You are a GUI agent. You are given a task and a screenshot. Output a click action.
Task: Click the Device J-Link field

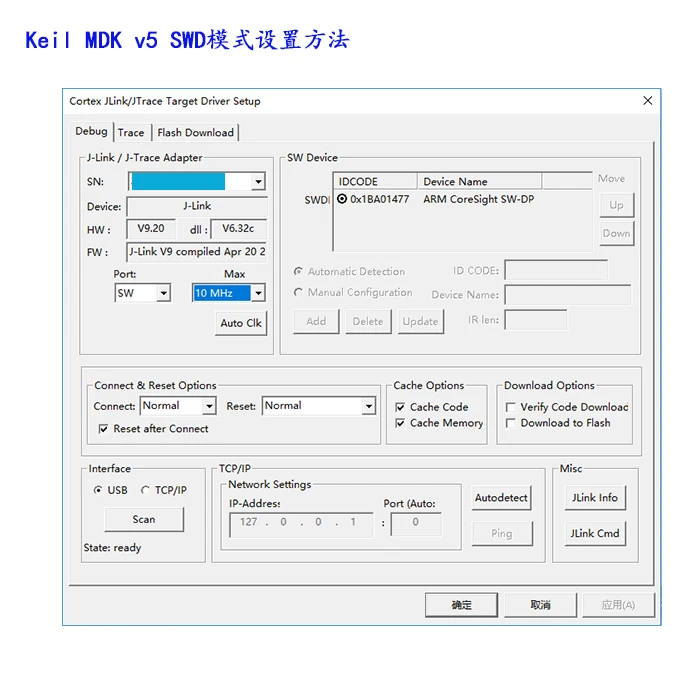197,206
